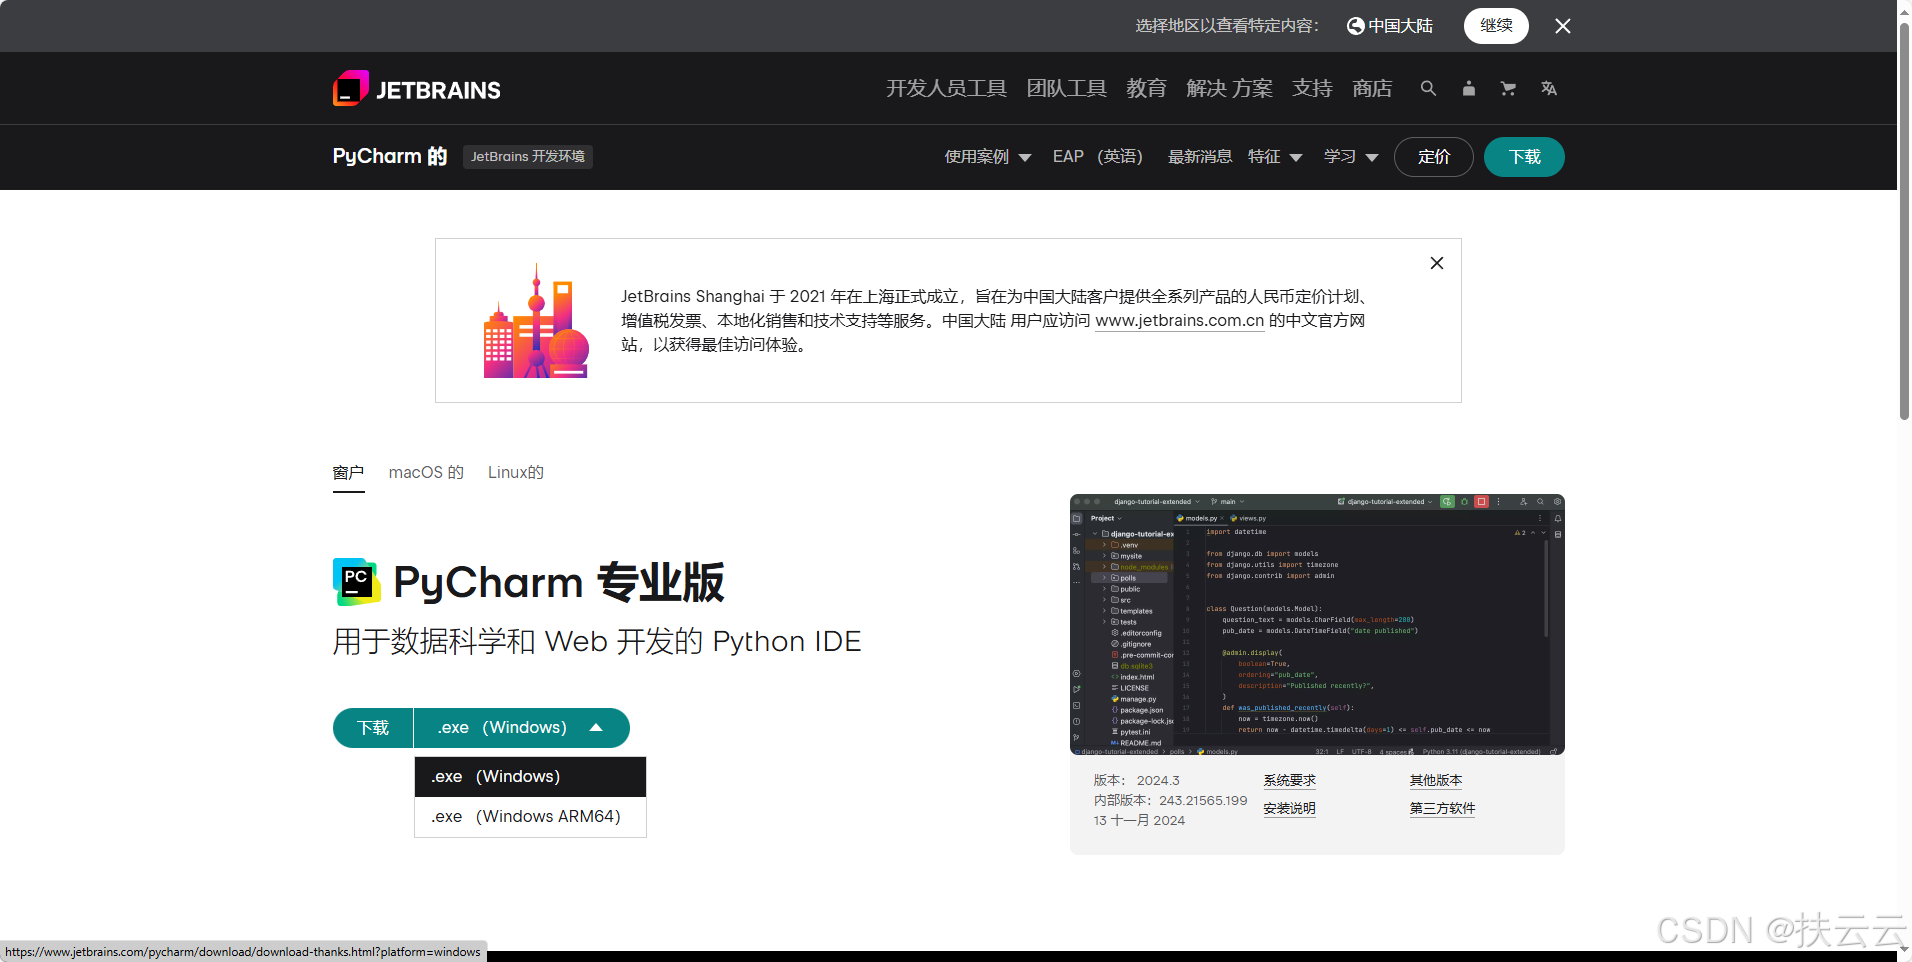Click the 下载 button for PyCharm 专业版

(x=373, y=728)
